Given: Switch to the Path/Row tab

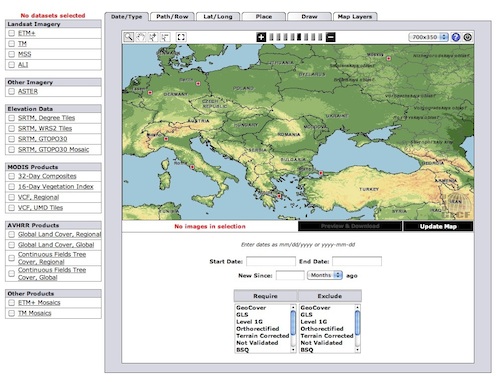Looking at the screenshot, I should [x=172, y=17].
